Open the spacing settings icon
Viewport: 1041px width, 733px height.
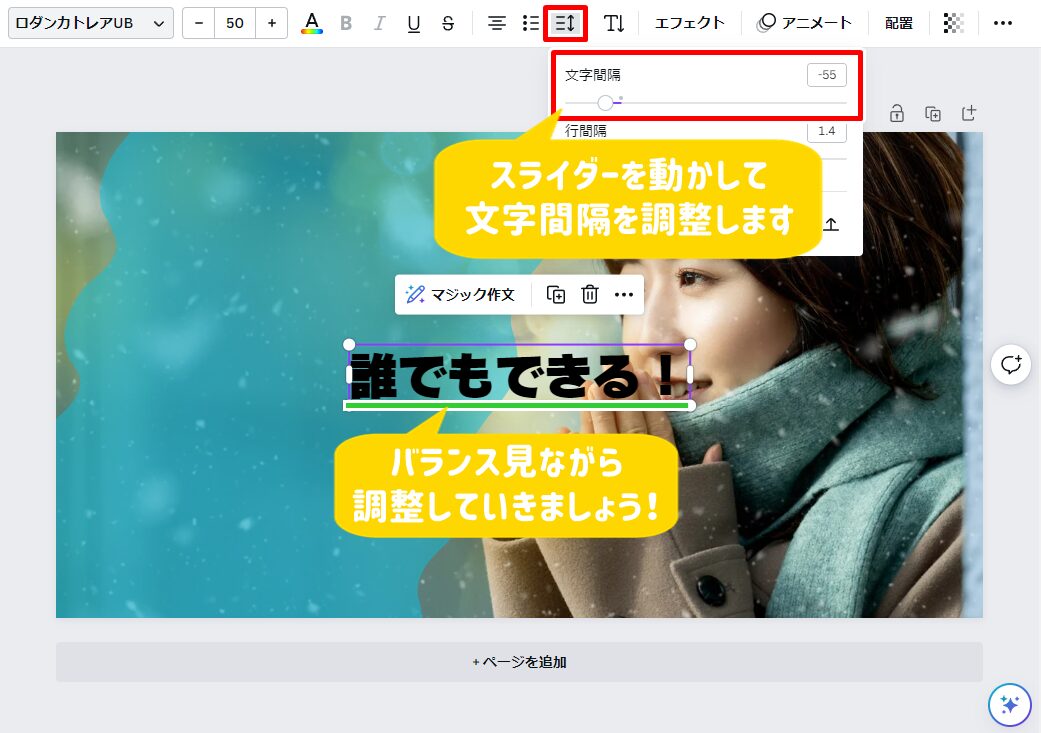pyautogui.click(x=566, y=23)
